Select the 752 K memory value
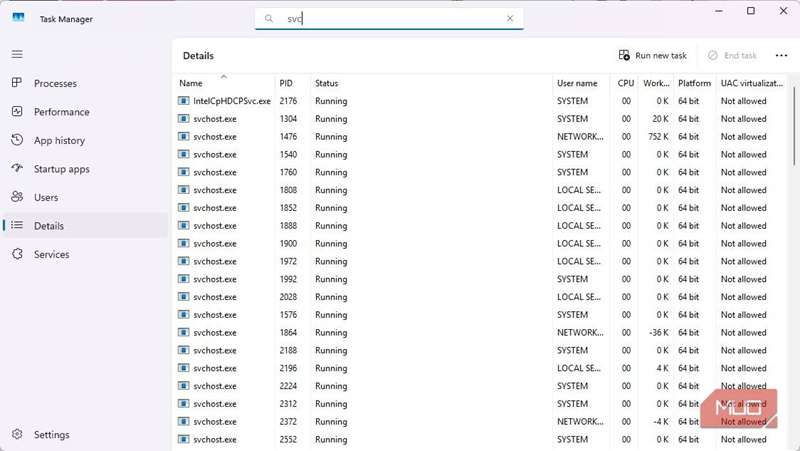The image size is (800, 451). coord(658,137)
